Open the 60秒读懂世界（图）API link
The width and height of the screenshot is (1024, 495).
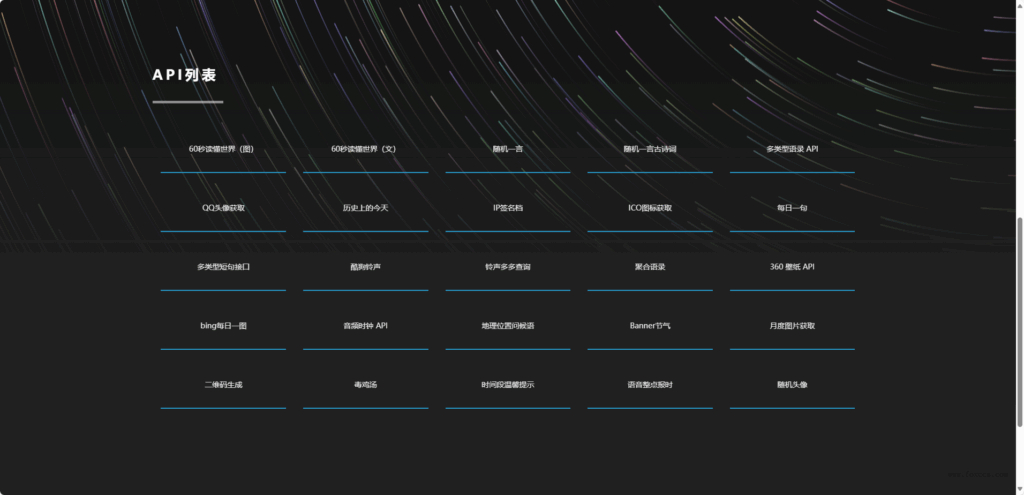click(x=223, y=149)
